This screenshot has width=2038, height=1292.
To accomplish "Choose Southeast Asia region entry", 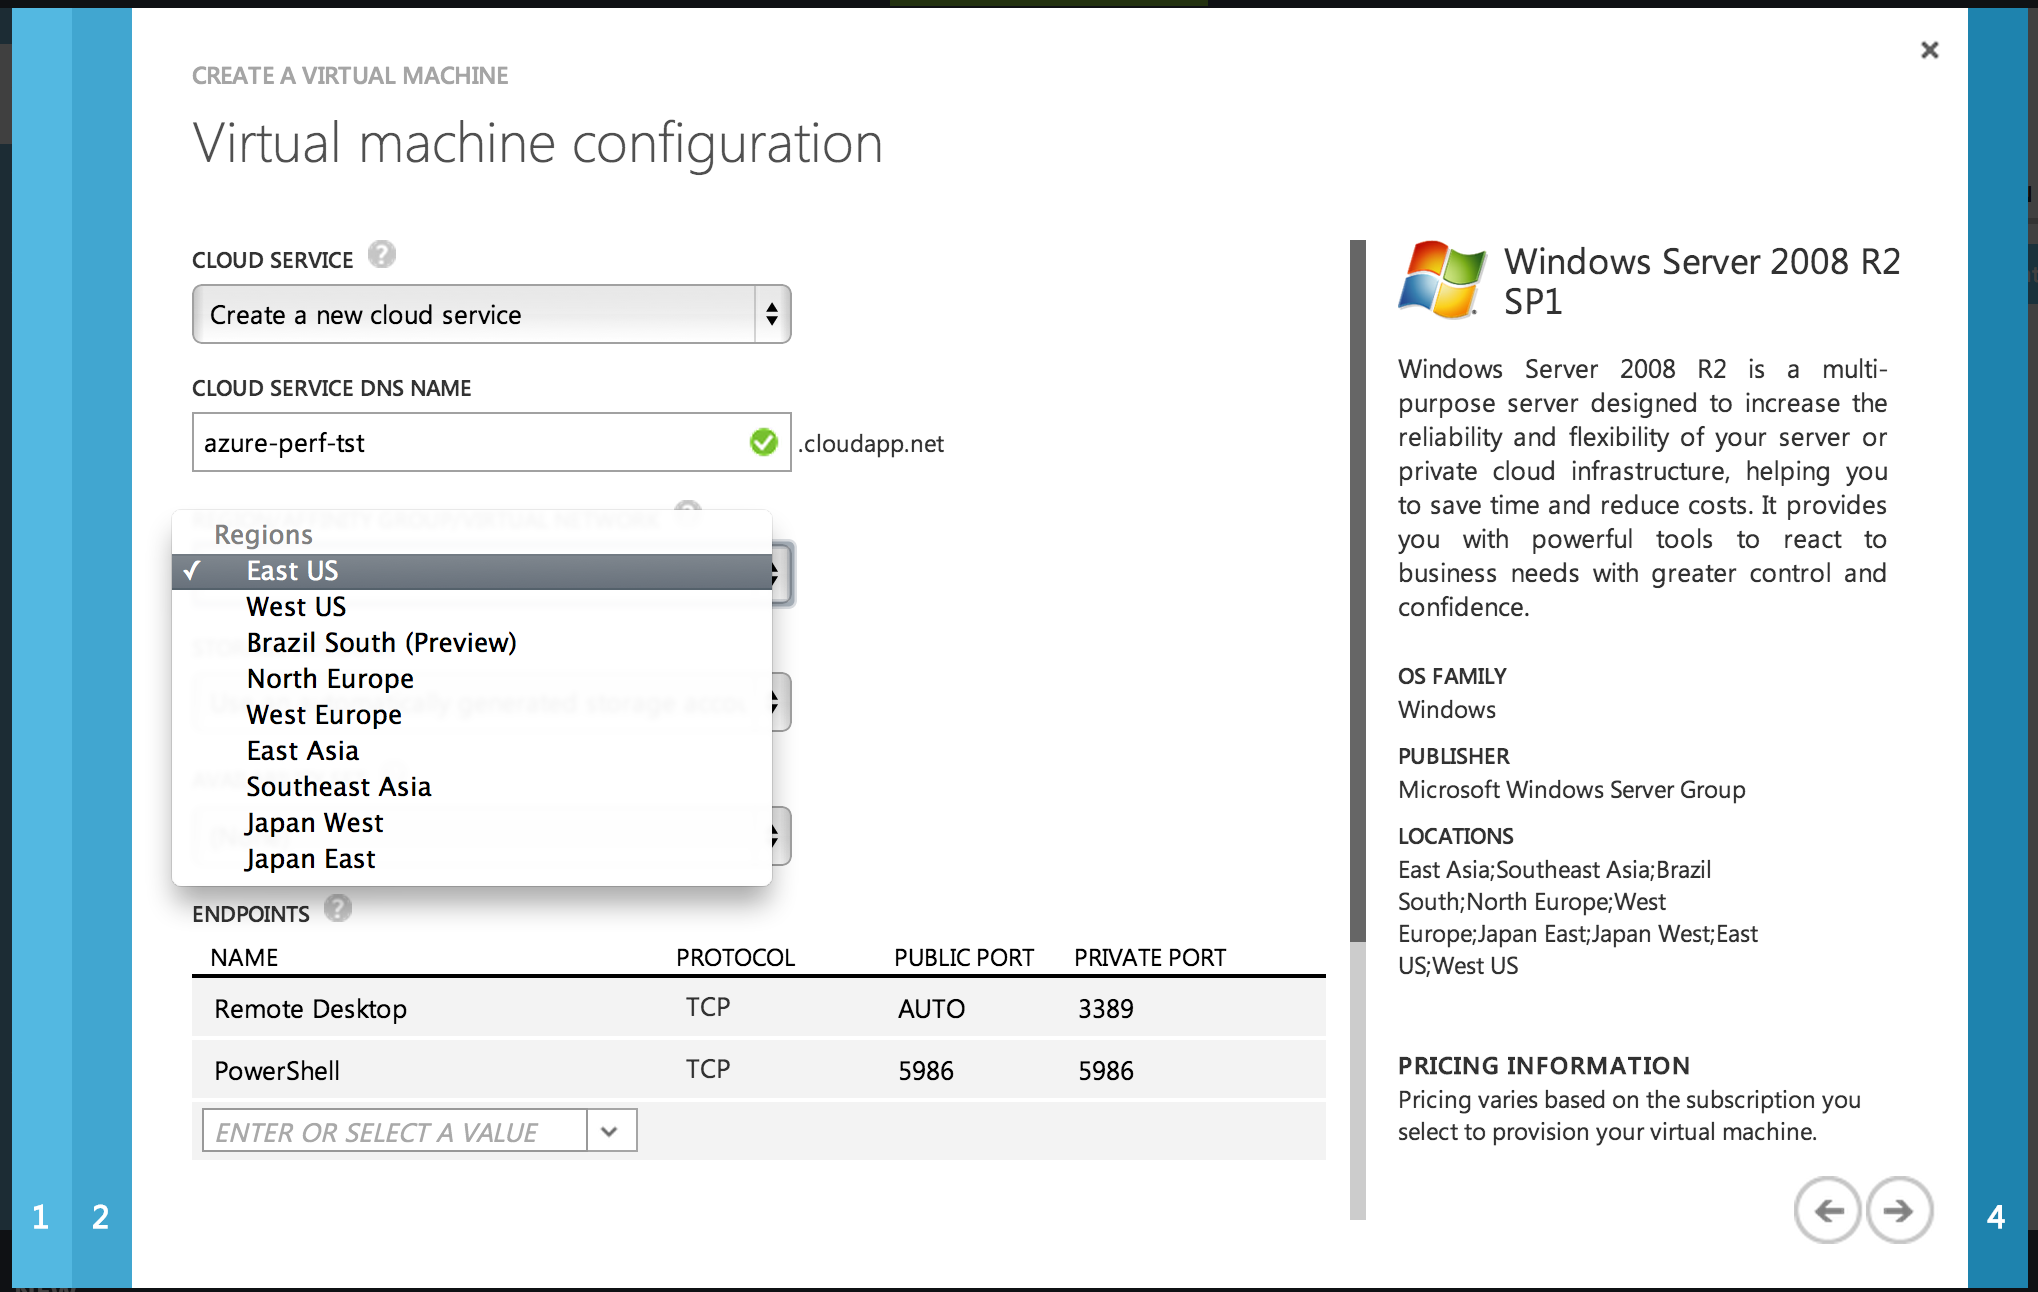I will tap(338, 787).
